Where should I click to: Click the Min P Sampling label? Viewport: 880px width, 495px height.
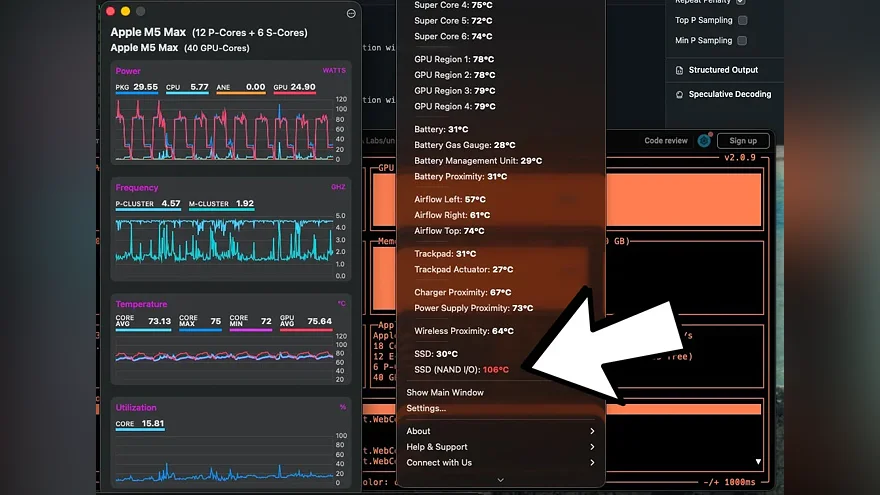[704, 40]
